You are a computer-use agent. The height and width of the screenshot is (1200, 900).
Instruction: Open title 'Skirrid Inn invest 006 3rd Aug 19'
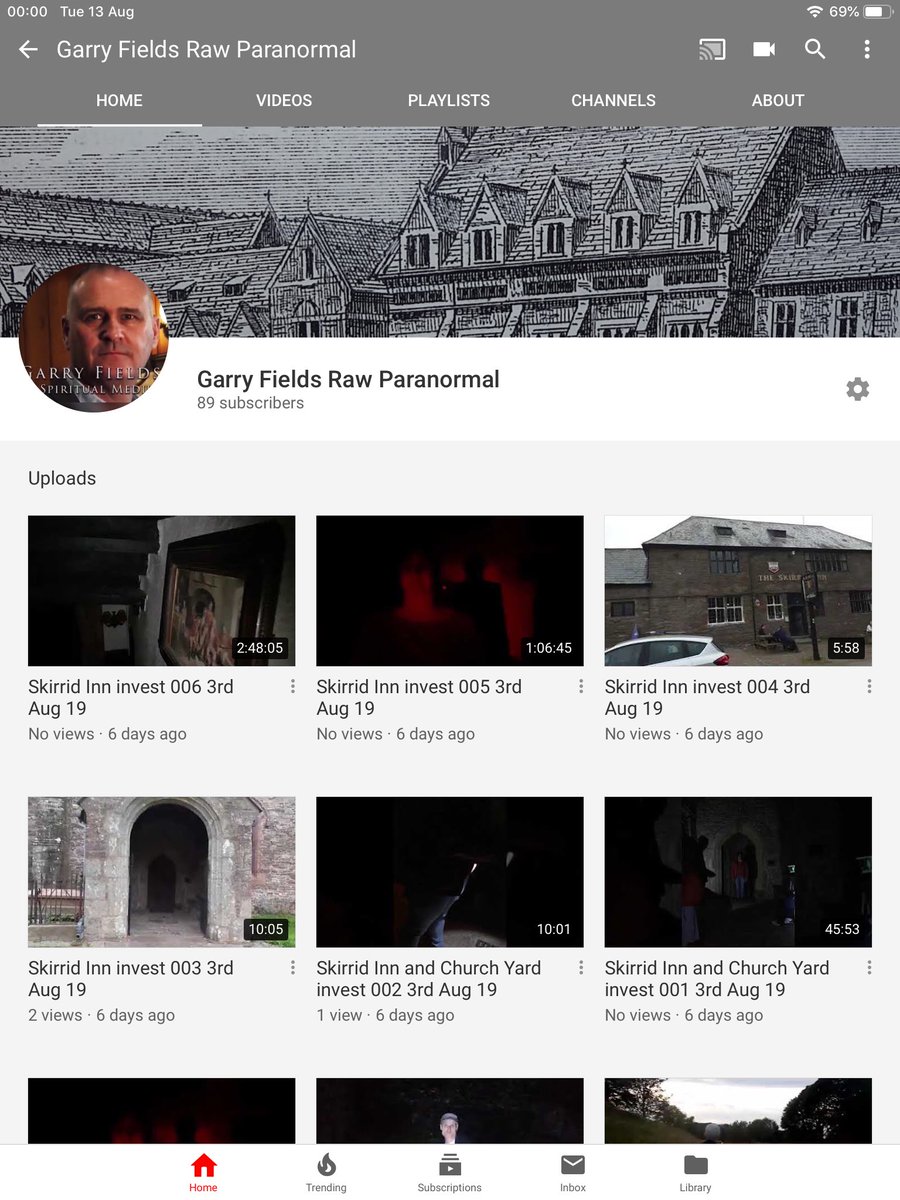click(x=131, y=698)
